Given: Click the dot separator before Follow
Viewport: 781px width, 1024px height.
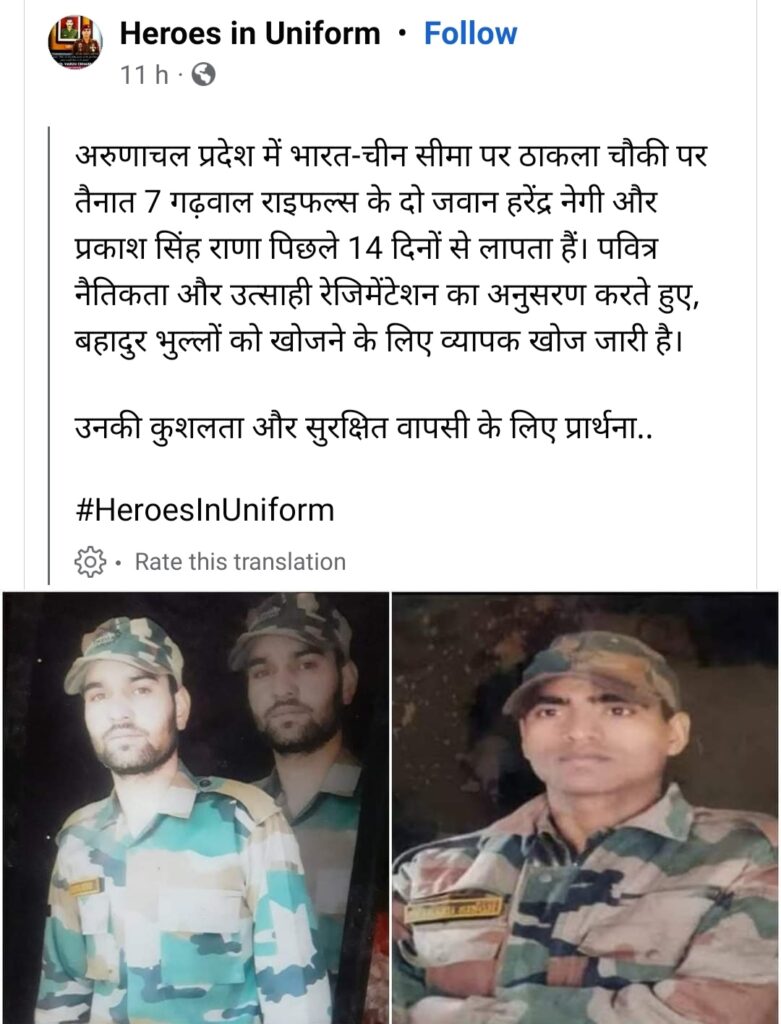Looking at the screenshot, I should [402, 33].
